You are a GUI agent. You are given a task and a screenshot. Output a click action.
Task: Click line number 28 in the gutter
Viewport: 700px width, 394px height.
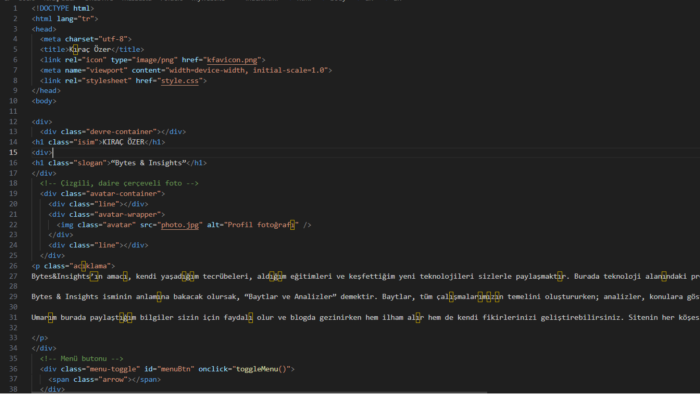click(13, 286)
